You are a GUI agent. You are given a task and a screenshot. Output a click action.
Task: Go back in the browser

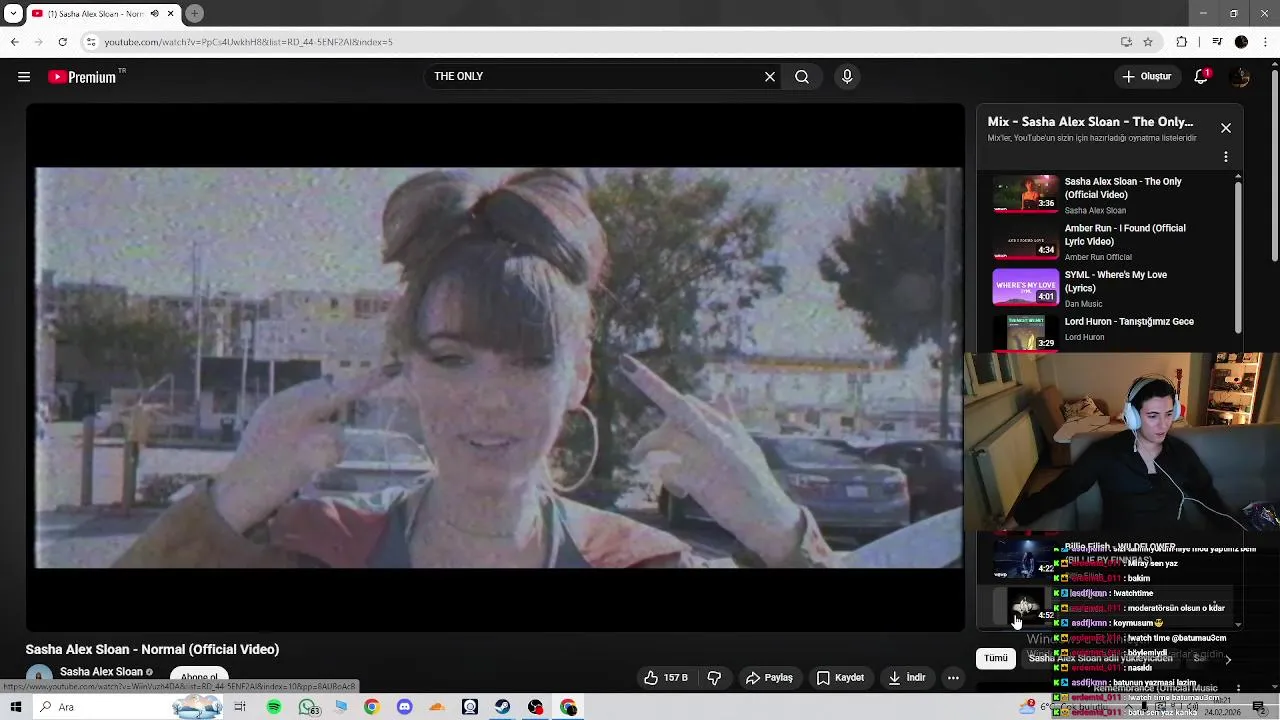(x=14, y=42)
